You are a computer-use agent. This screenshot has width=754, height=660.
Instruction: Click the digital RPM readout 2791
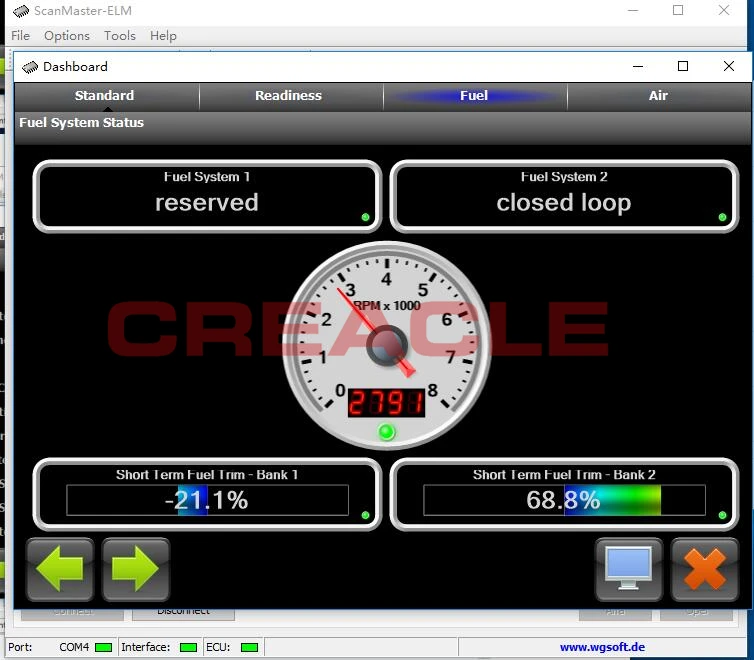pyautogui.click(x=386, y=402)
